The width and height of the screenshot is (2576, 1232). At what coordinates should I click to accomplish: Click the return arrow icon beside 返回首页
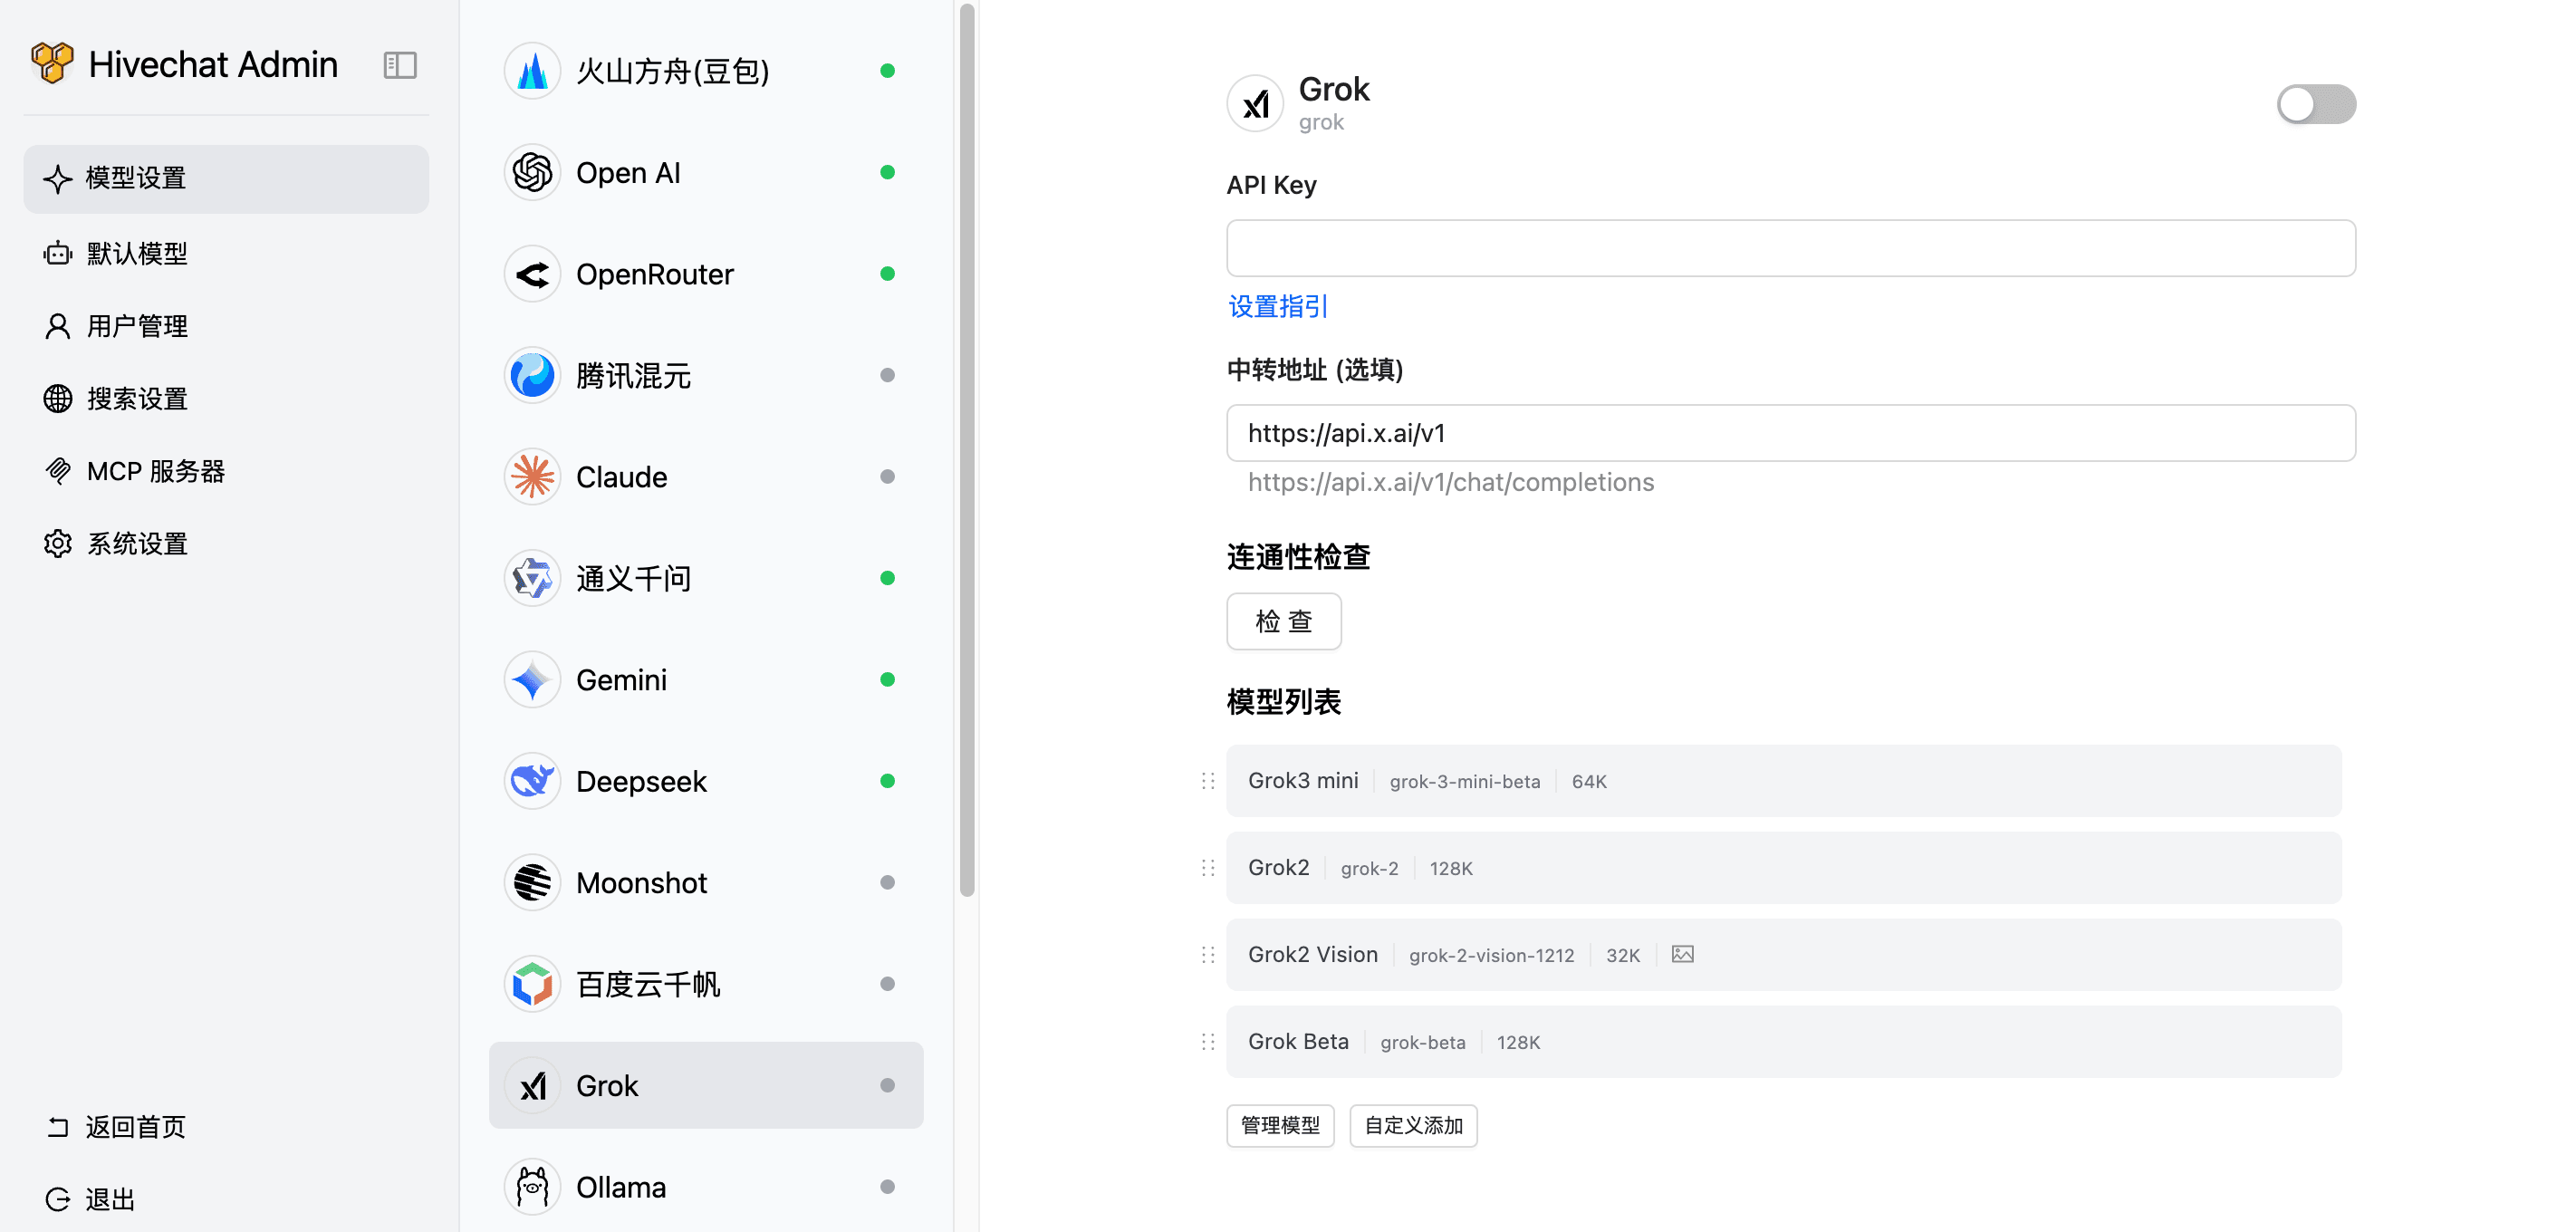coord(58,1127)
